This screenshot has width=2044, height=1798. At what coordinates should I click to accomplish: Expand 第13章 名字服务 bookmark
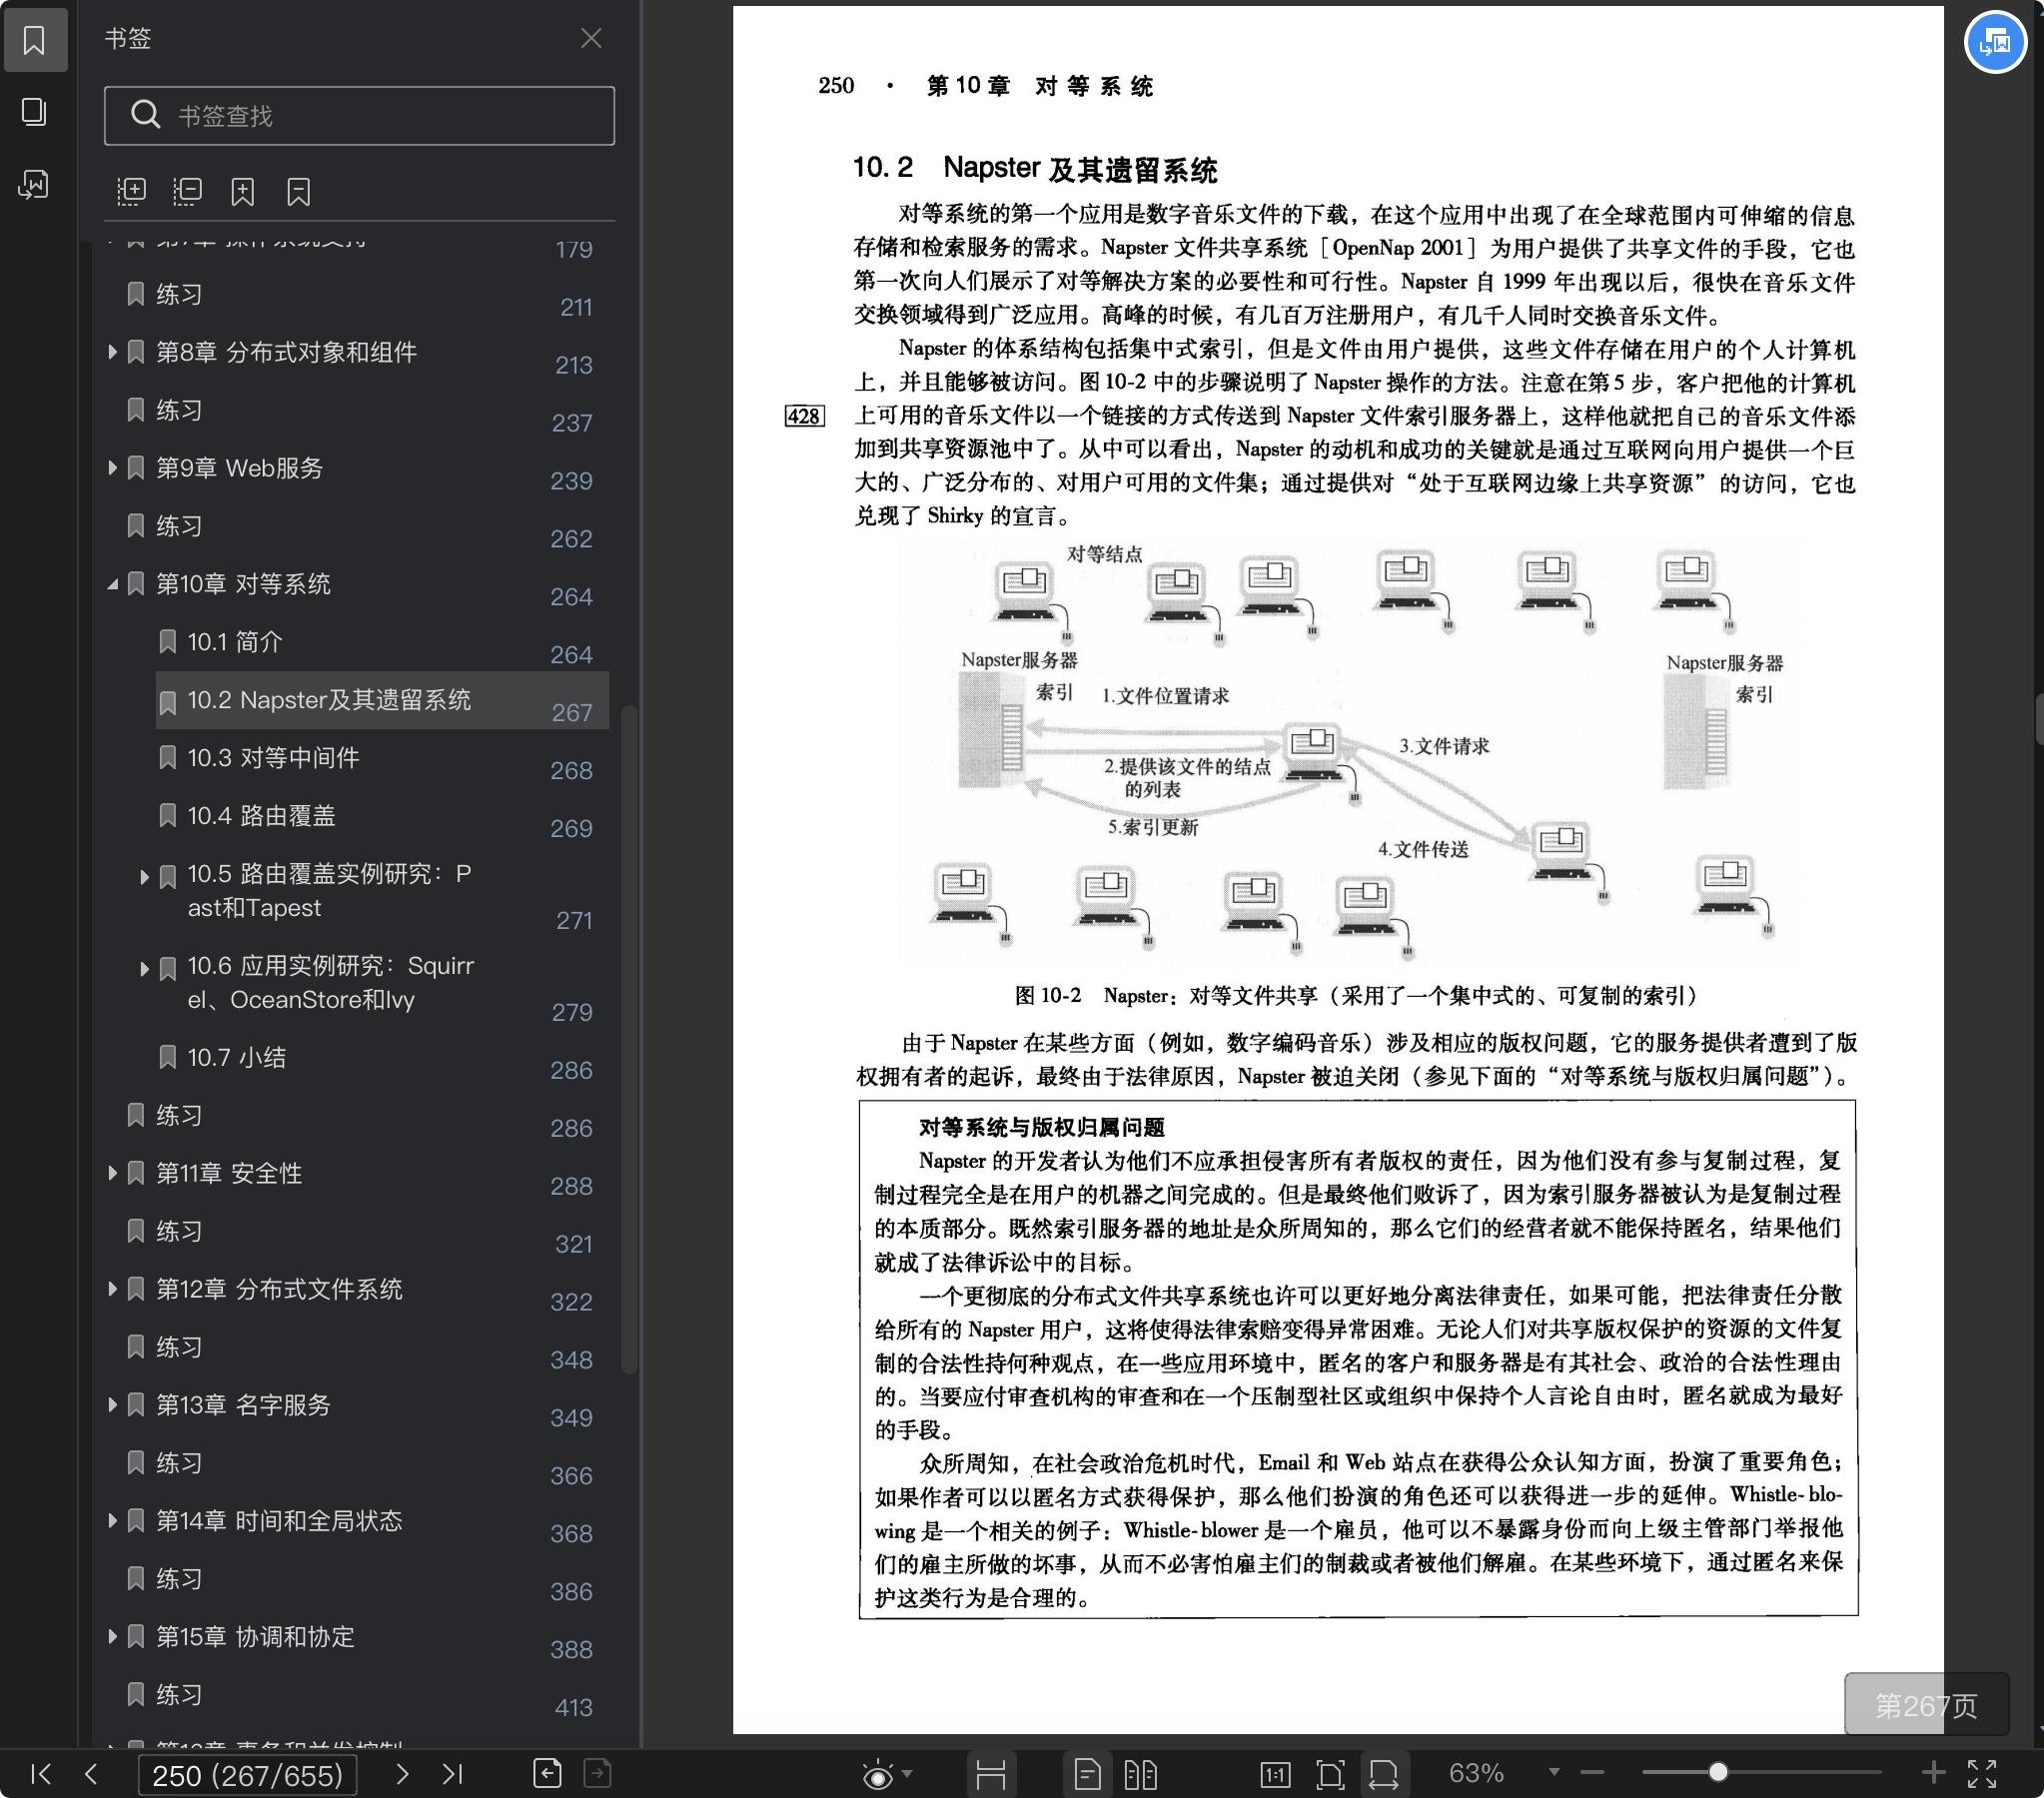pyautogui.click(x=113, y=1405)
